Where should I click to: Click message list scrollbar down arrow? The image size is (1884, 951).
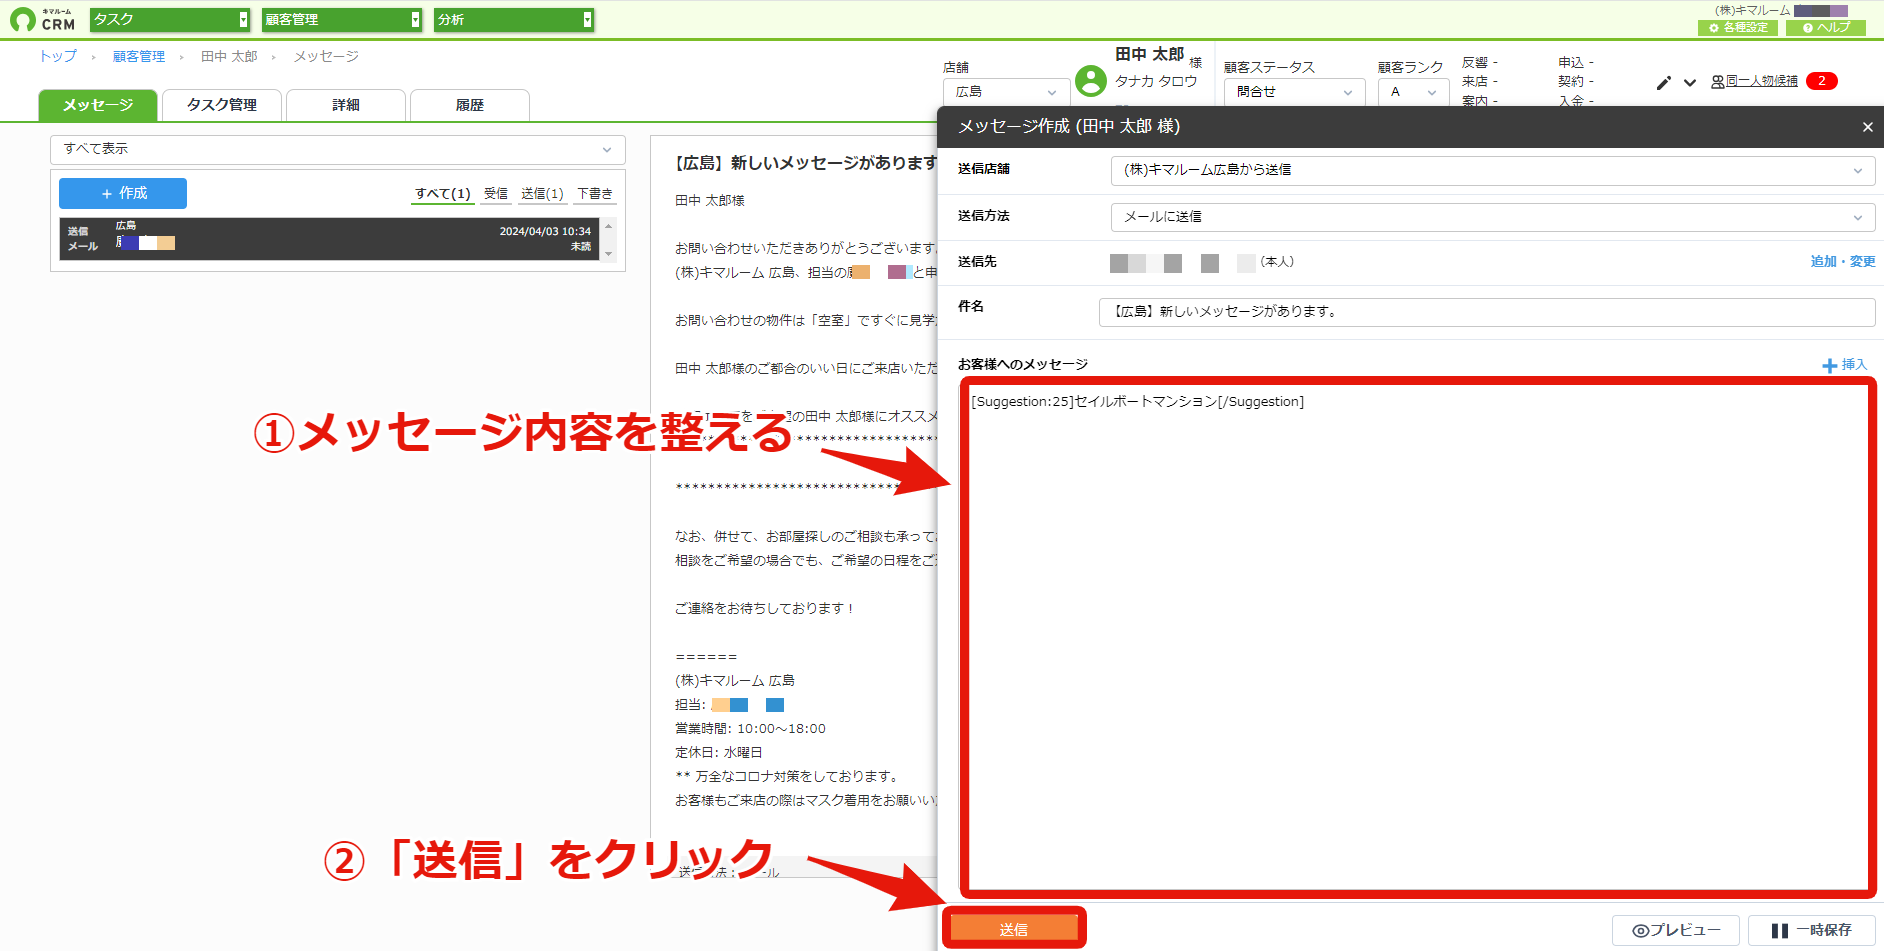point(608,254)
